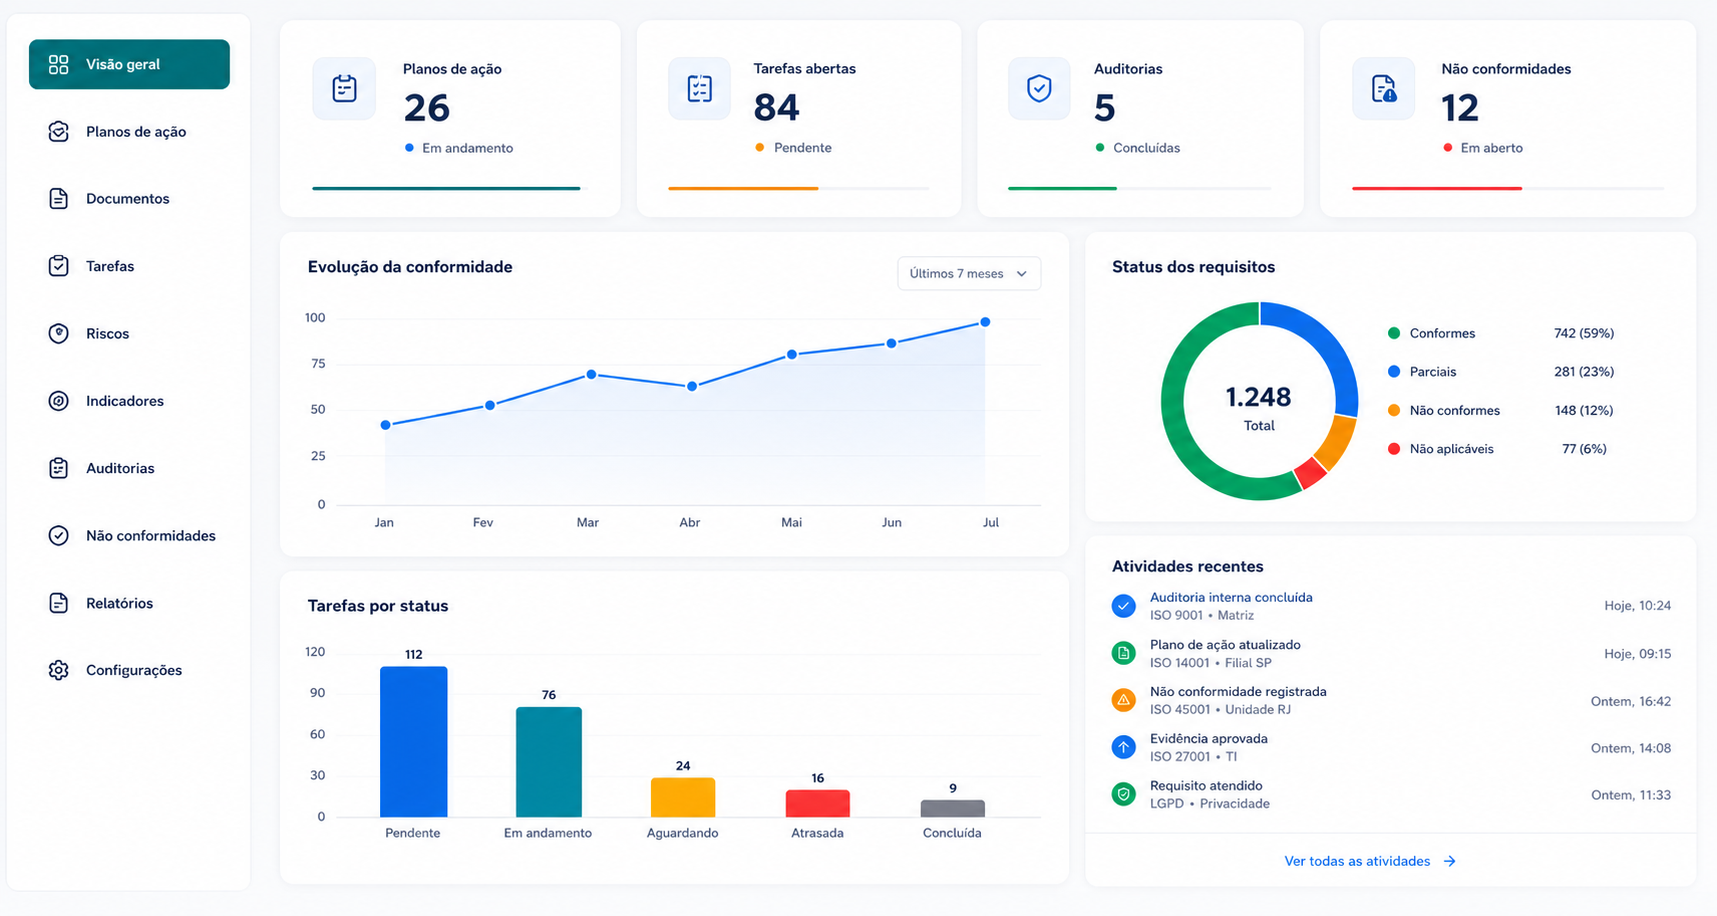Click the Visão geral grid icon
Image resolution: width=1717 pixels, height=916 pixels.
point(58,64)
